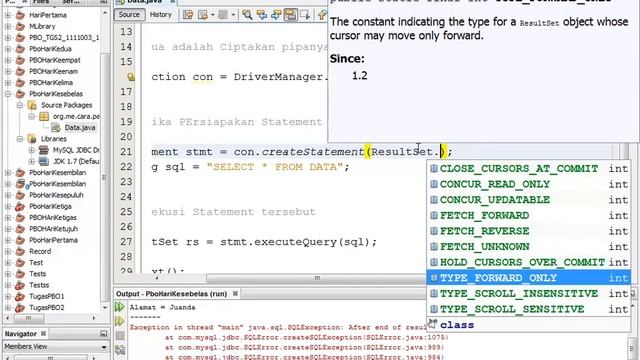Screen dimensions: 640x360
Task: Choose FETCH_FORWARD from the autocomplete list
Action: pyautogui.click(x=529, y=215)
